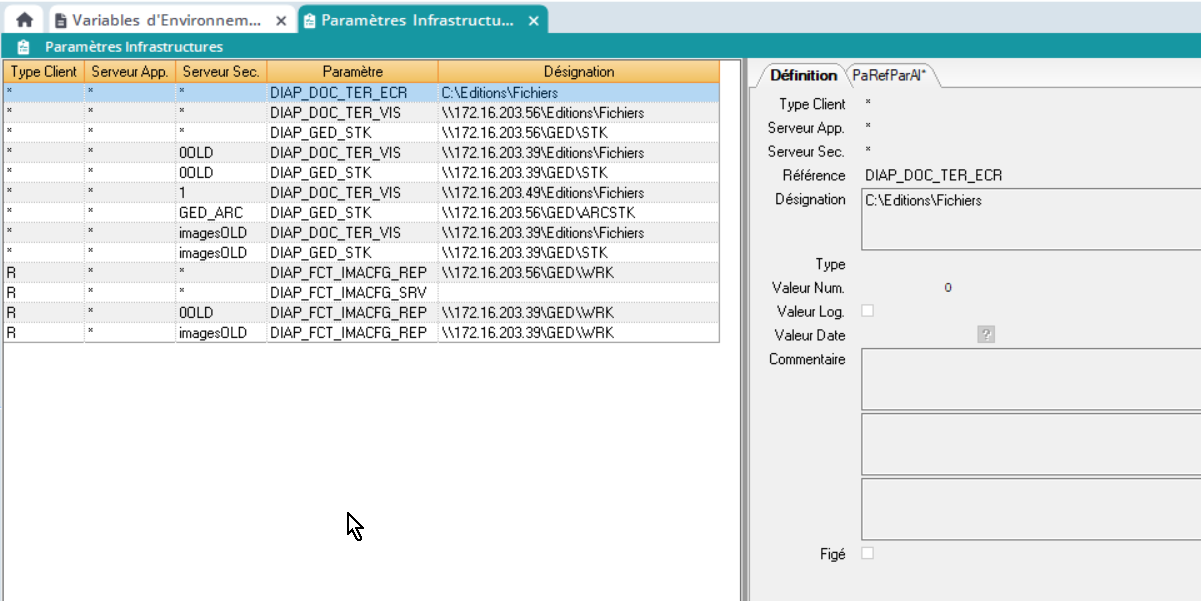1201x601 pixels.
Task: Select the Définition tab
Action: 803,76
